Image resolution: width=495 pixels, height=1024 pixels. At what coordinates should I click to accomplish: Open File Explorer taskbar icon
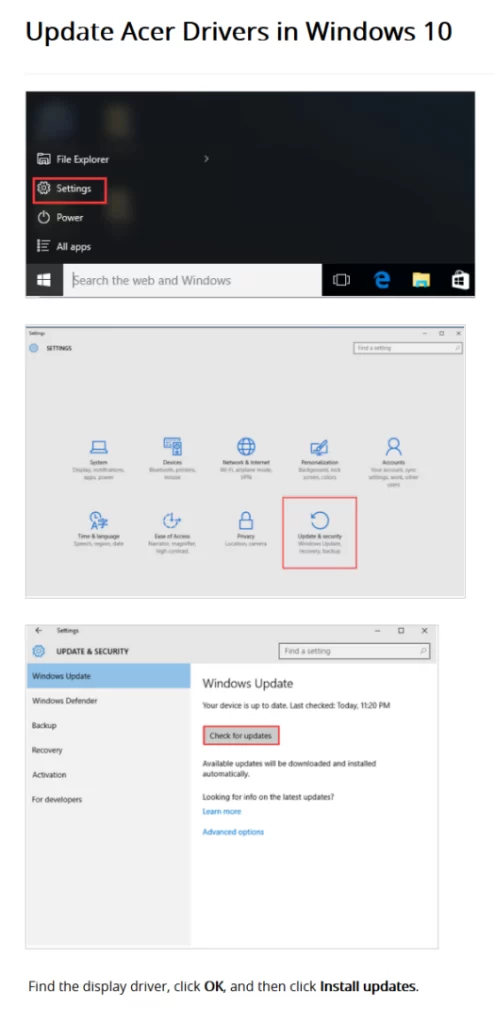(421, 280)
